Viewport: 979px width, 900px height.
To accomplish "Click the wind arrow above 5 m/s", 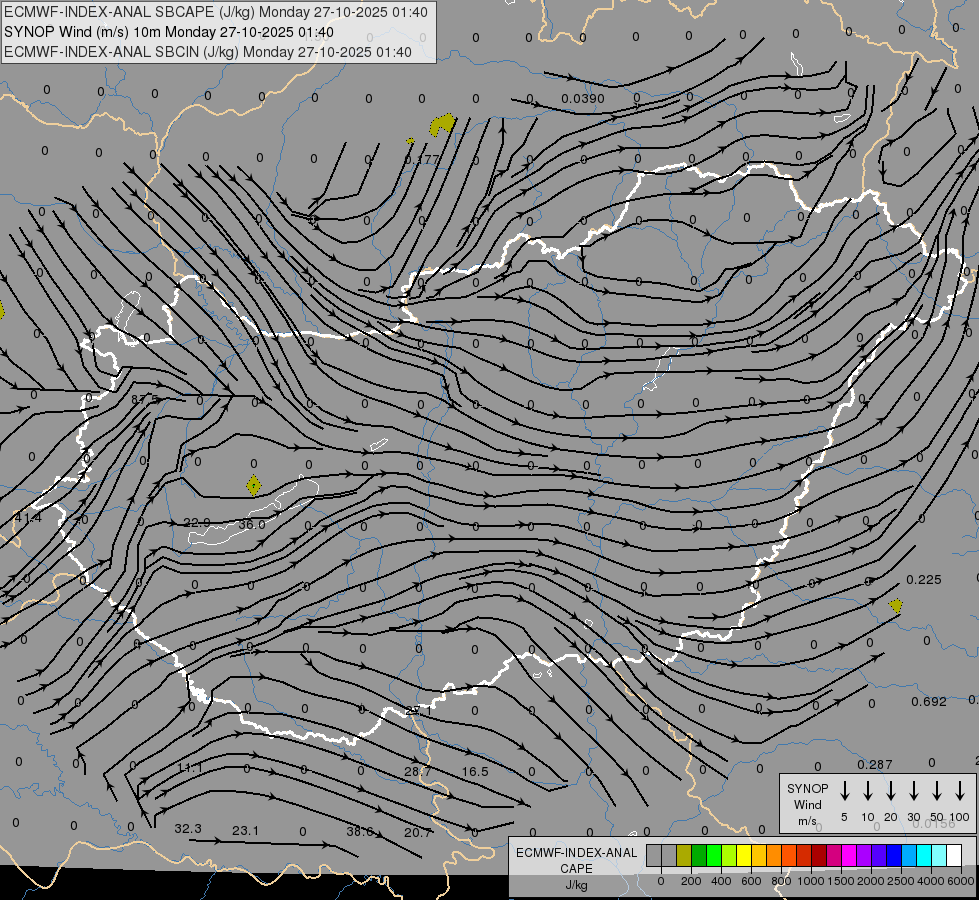I will [844, 790].
